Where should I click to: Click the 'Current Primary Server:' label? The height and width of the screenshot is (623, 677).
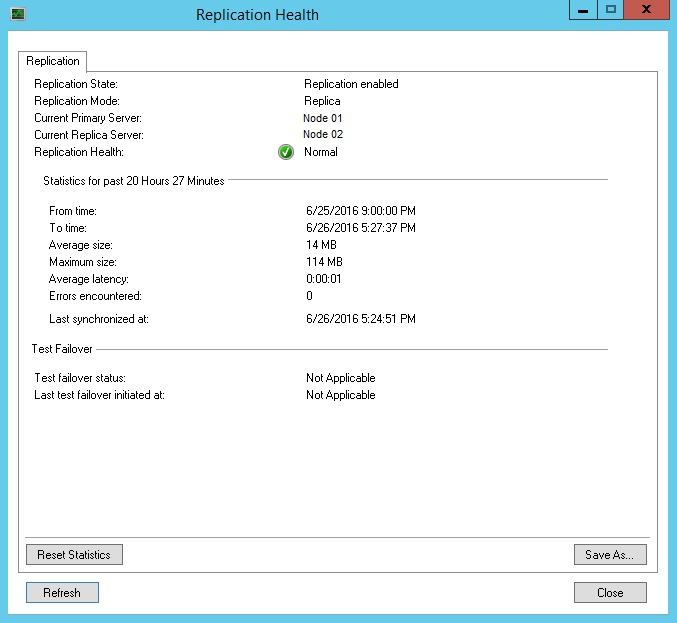click(x=88, y=118)
